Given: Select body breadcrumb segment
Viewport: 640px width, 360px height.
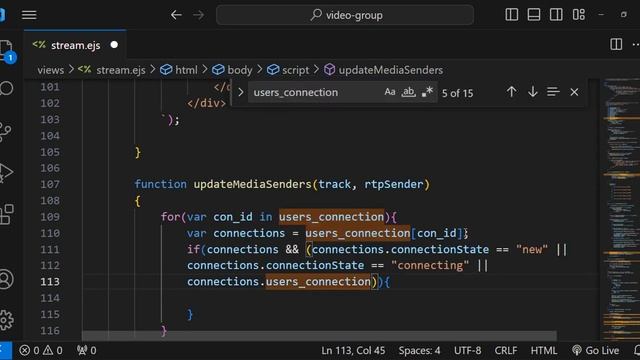Looking at the screenshot, I should tap(232, 70).
